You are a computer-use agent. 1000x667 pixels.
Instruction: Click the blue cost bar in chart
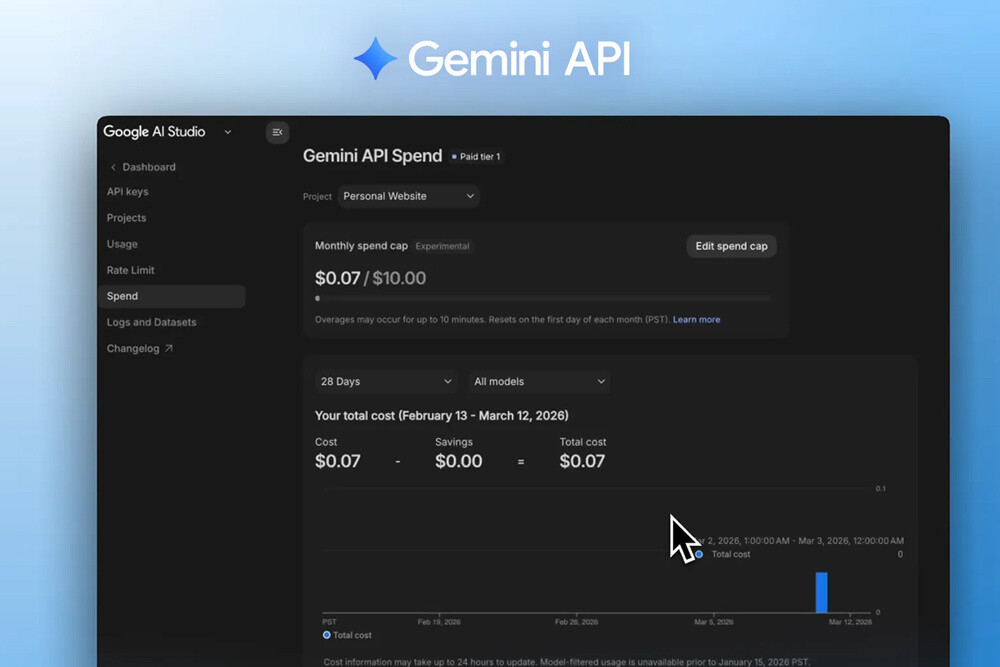(x=821, y=592)
